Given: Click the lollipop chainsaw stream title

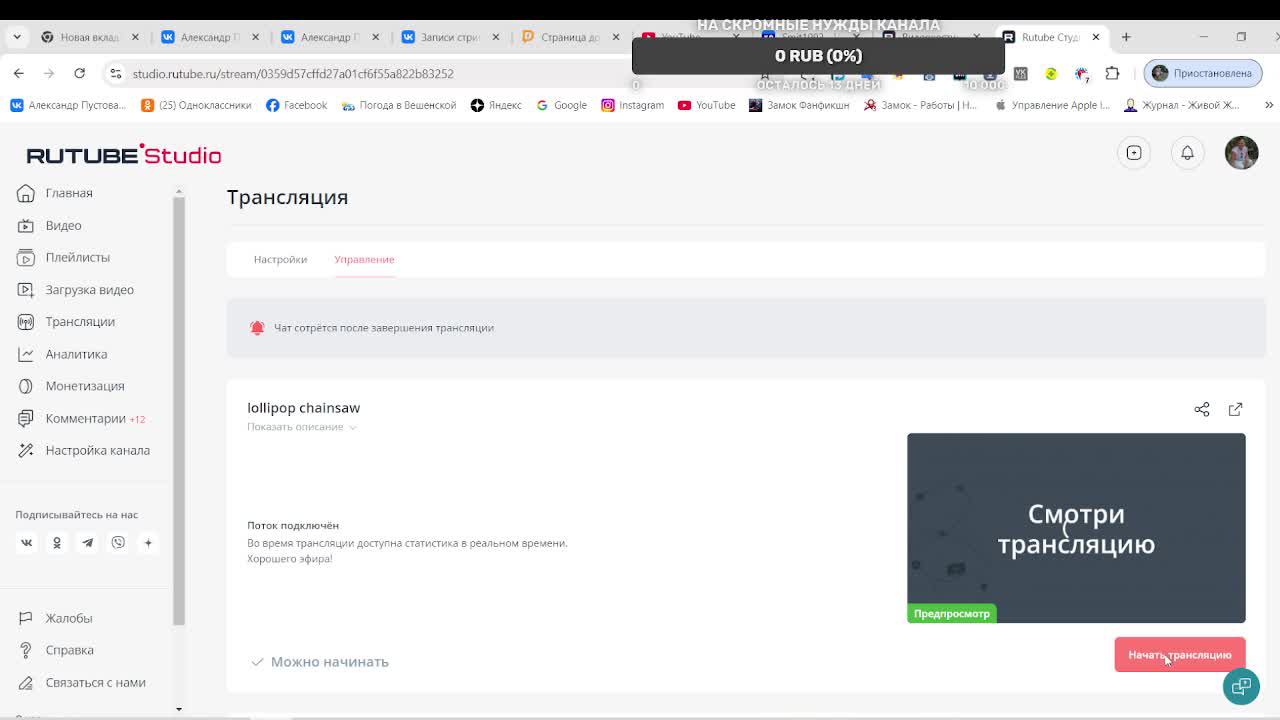Looking at the screenshot, I should [x=303, y=408].
